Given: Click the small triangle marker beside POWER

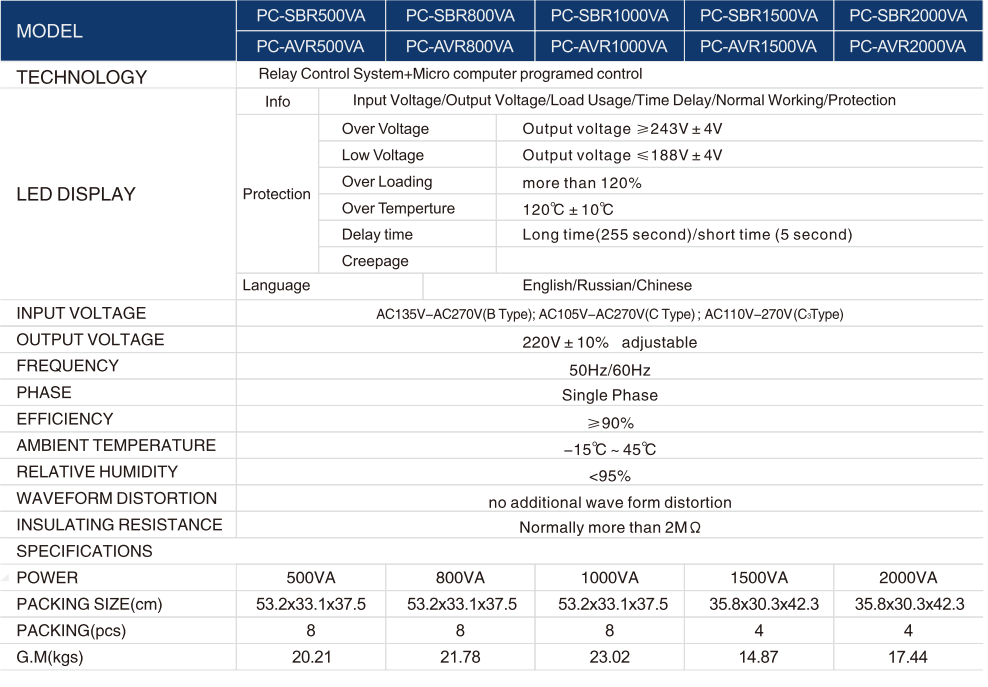Looking at the screenshot, I should tap(6, 578).
